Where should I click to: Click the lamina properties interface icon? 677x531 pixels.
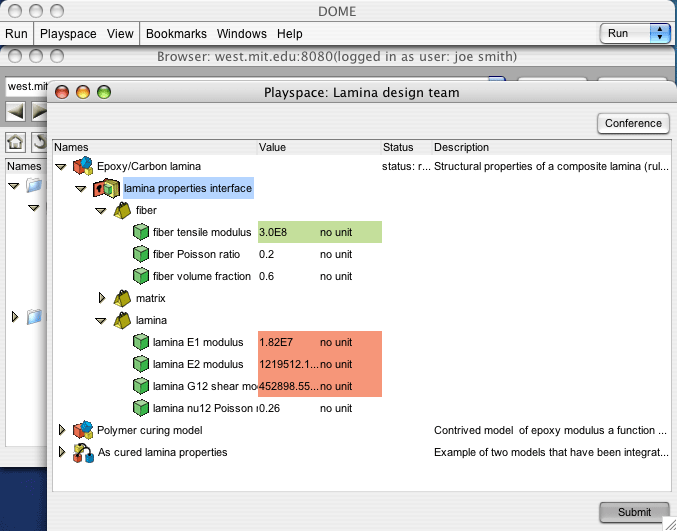click(x=106, y=188)
